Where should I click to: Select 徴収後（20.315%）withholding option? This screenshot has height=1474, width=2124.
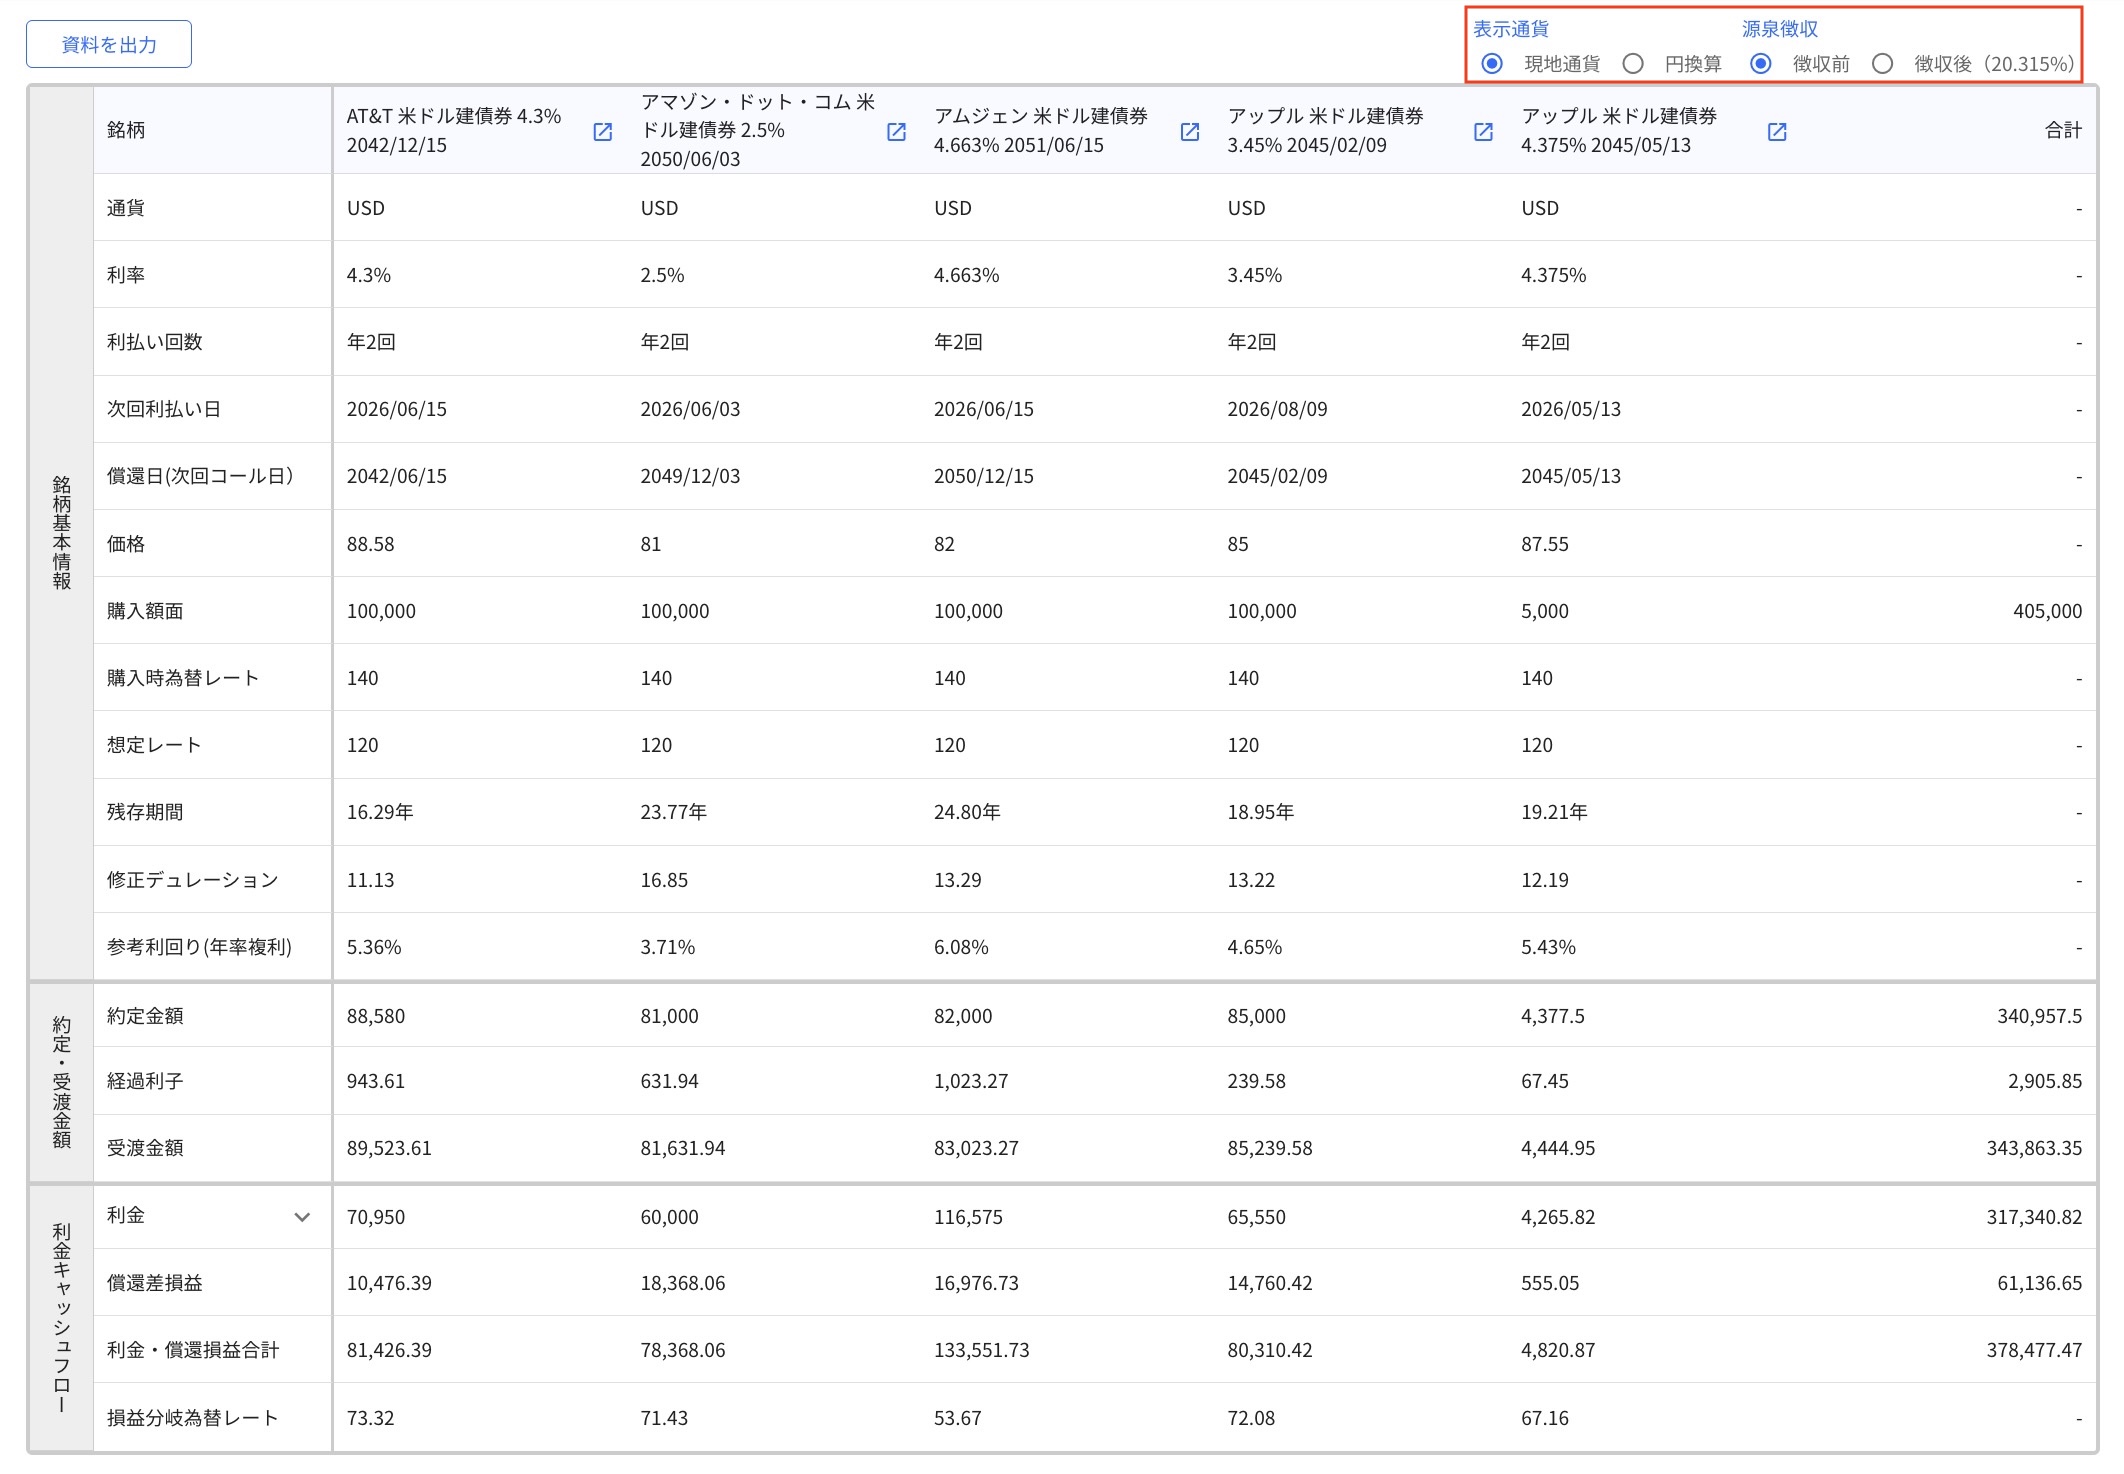click(1884, 63)
